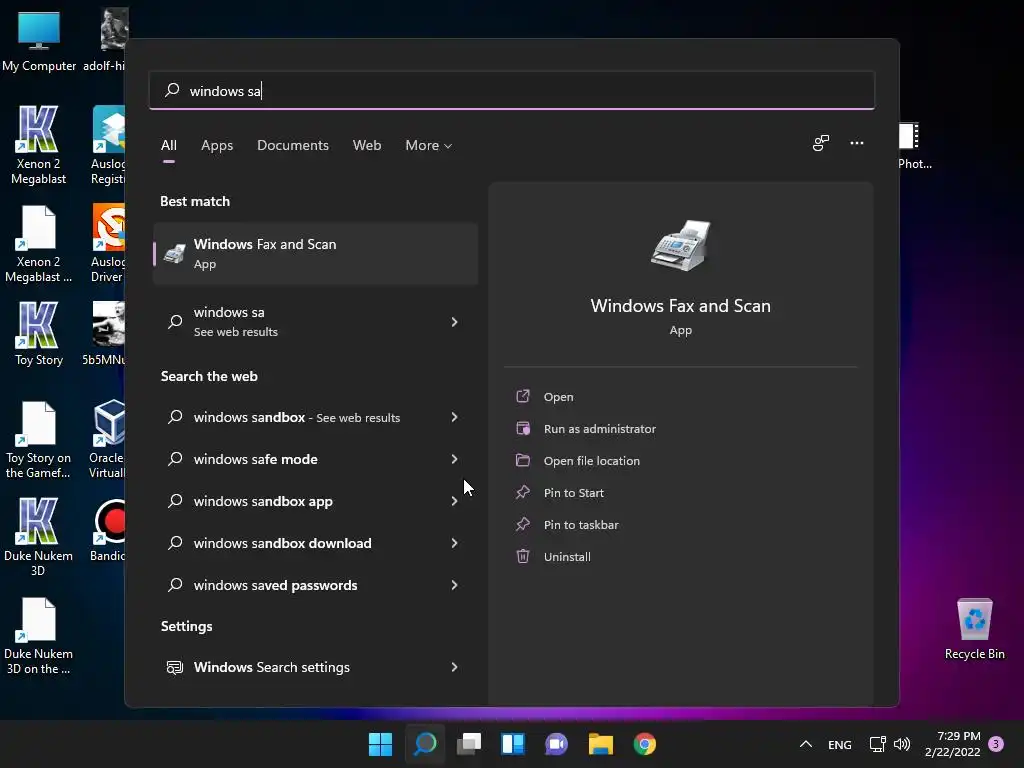Viewport: 1024px width, 768px height.
Task: Switch to the Web search tab
Action: tap(367, 145)
